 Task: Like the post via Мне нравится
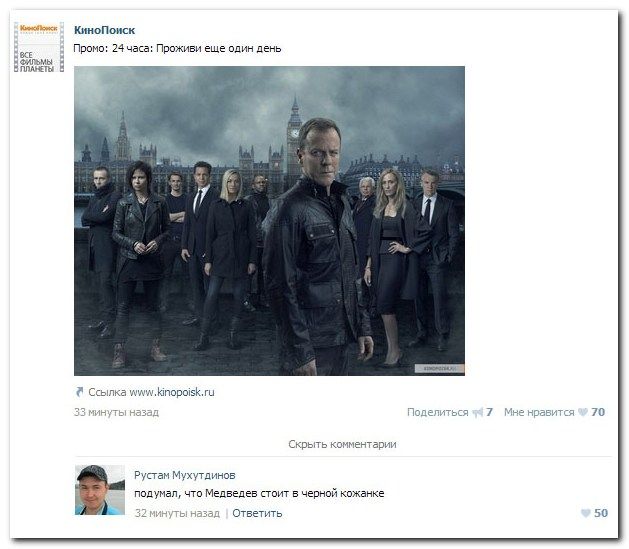point(539,412)
